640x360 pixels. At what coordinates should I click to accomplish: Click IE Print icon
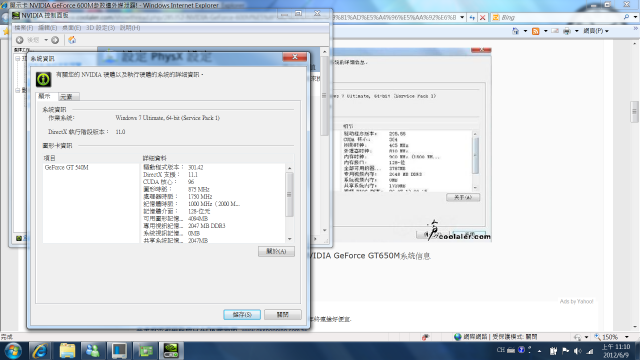567,31
